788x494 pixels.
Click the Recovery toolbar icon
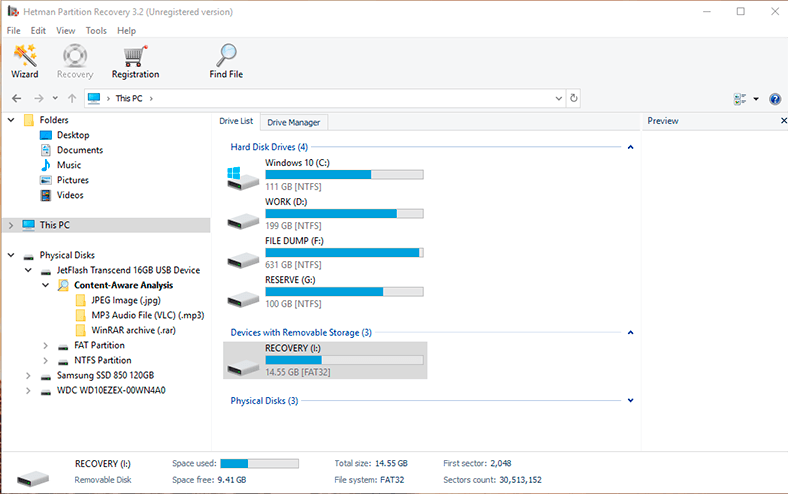point(75,61)
